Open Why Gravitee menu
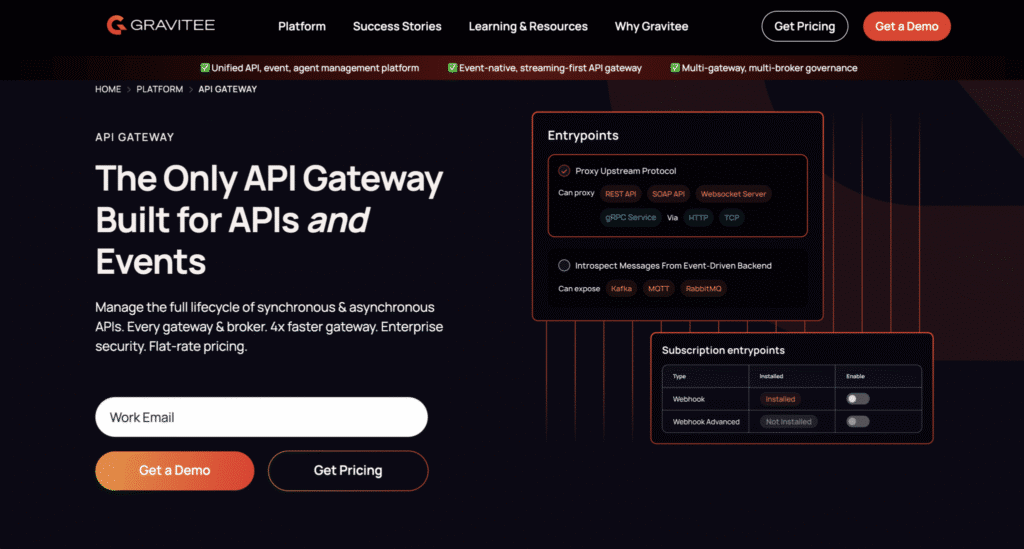Viewport: 1024px width, 549px height. coord(651,26)
